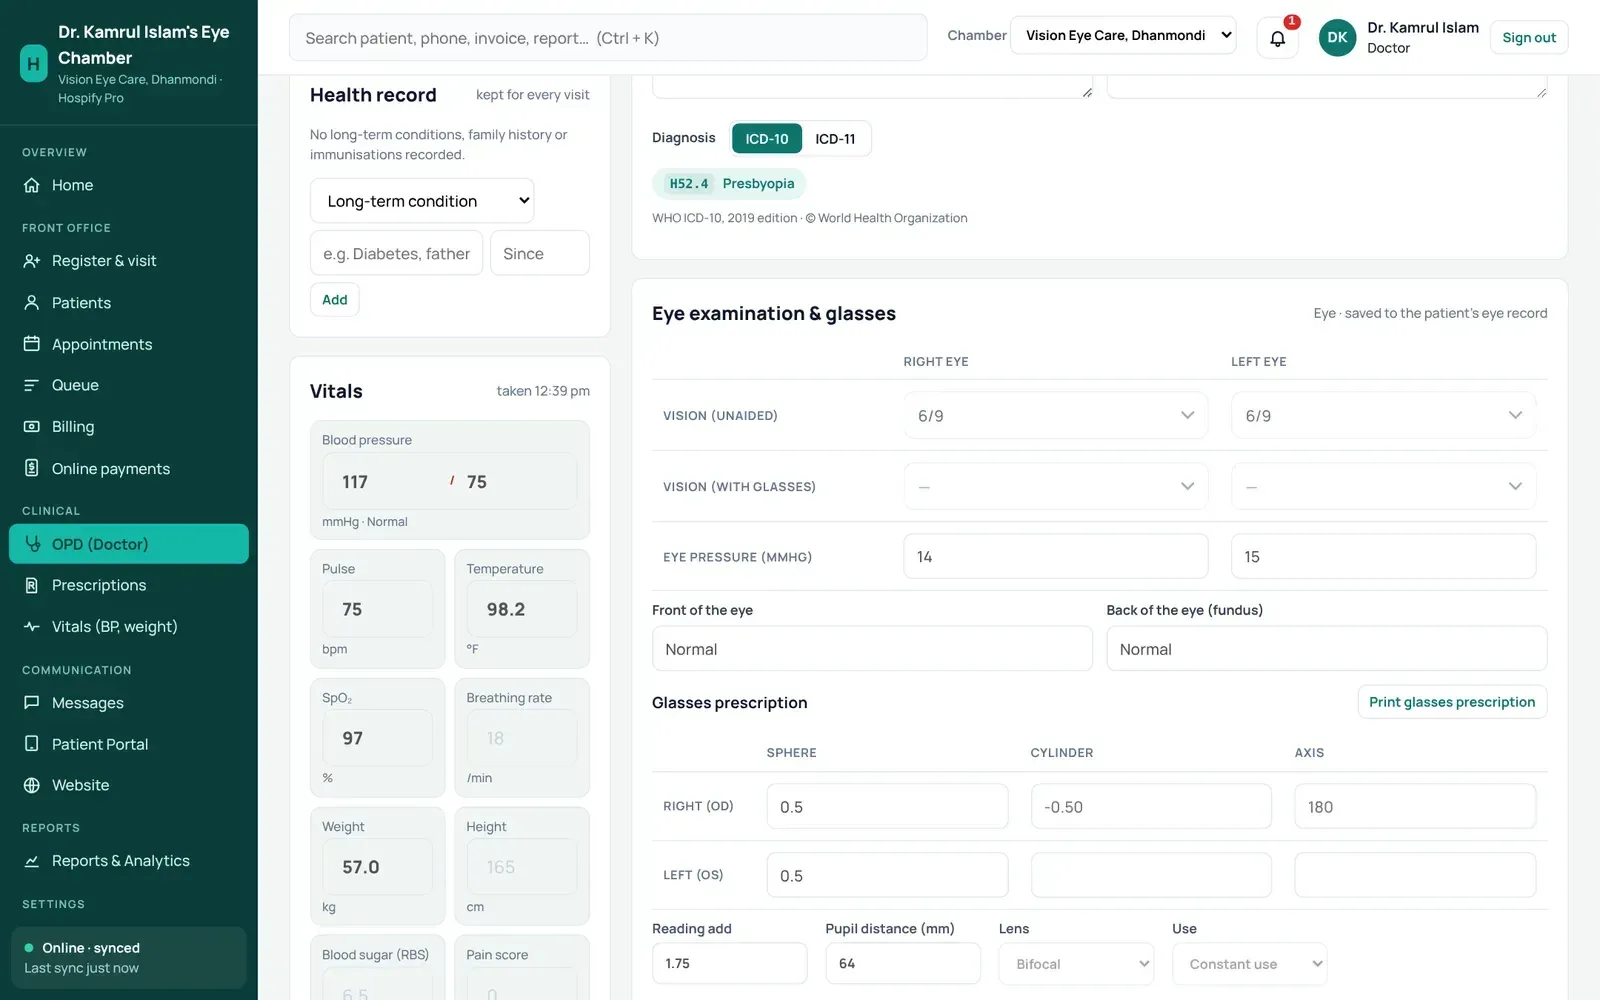The width and height of the screenshot is (1600, 1000).
Task: Click the Sign out button
Action: 1529,38
